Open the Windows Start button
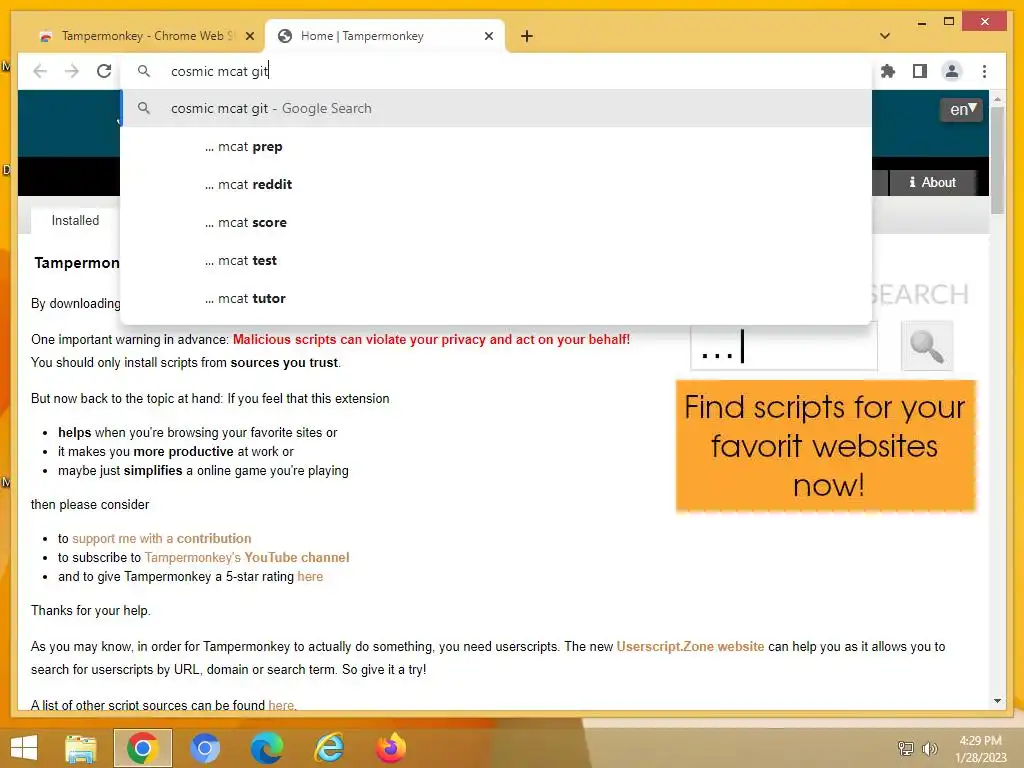The width and height of the screenshot is (1024, 768). pyautogui.click(x=24, y=748)
